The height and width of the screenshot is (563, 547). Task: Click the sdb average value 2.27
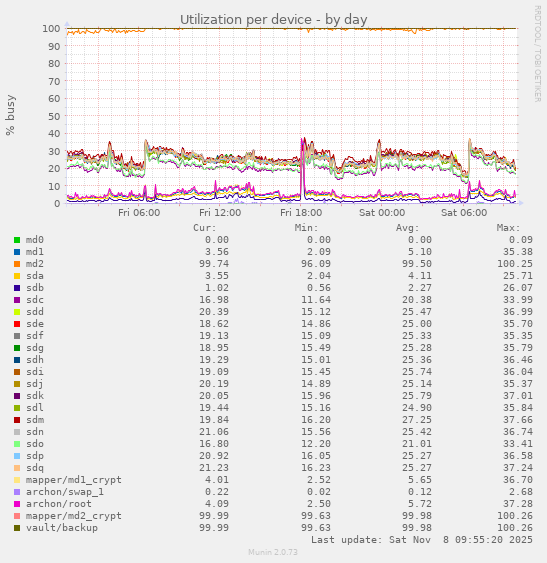pos(419,288)
